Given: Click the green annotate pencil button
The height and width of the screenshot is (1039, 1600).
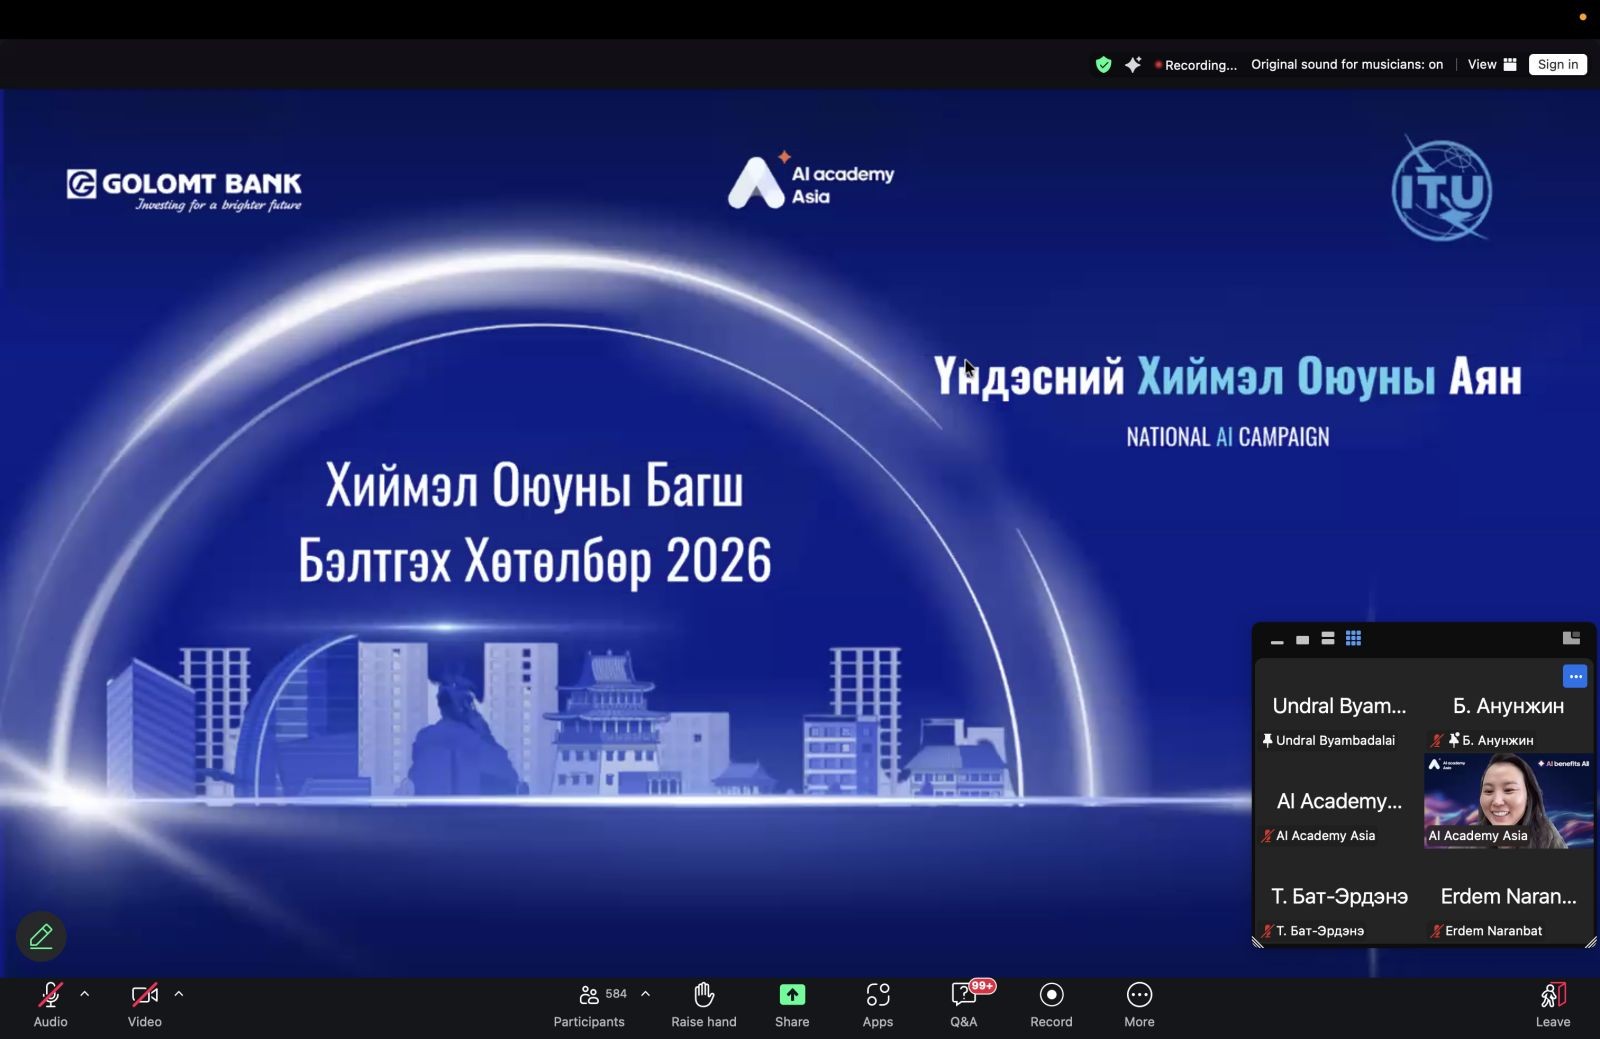Looking at the screenshot, I should click(x=41, y=937).
